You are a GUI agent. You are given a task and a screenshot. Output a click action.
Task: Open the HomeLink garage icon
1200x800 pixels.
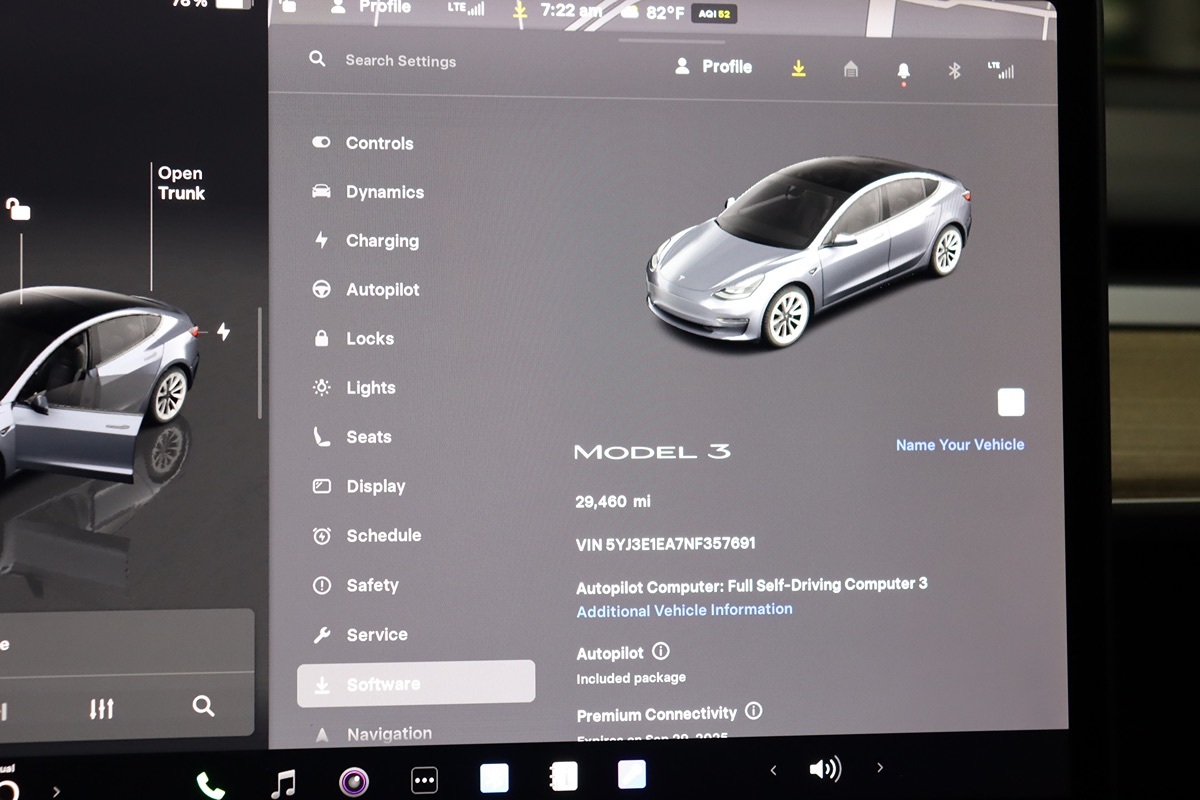(x=851, y=69)
